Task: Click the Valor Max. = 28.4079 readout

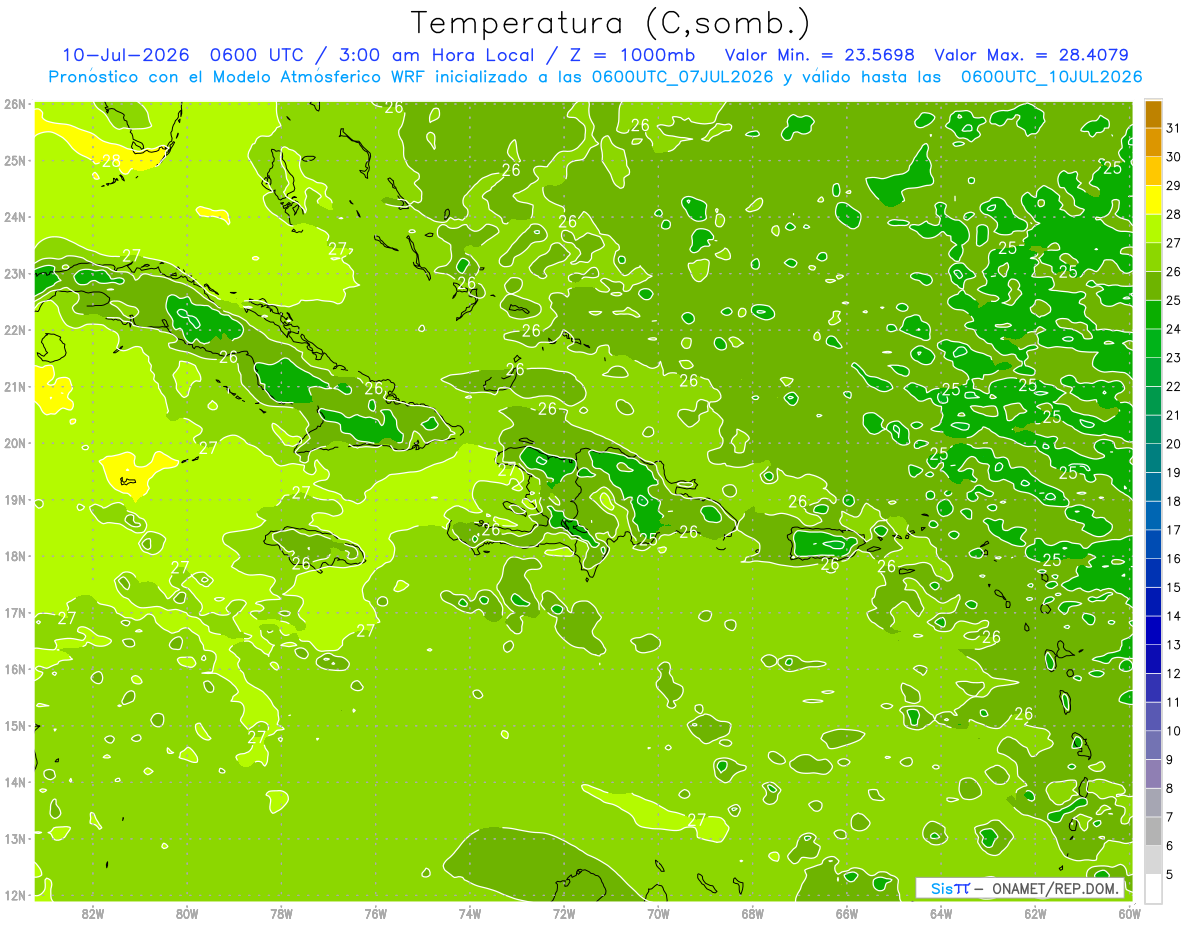Action: (x=1031, y=55)
